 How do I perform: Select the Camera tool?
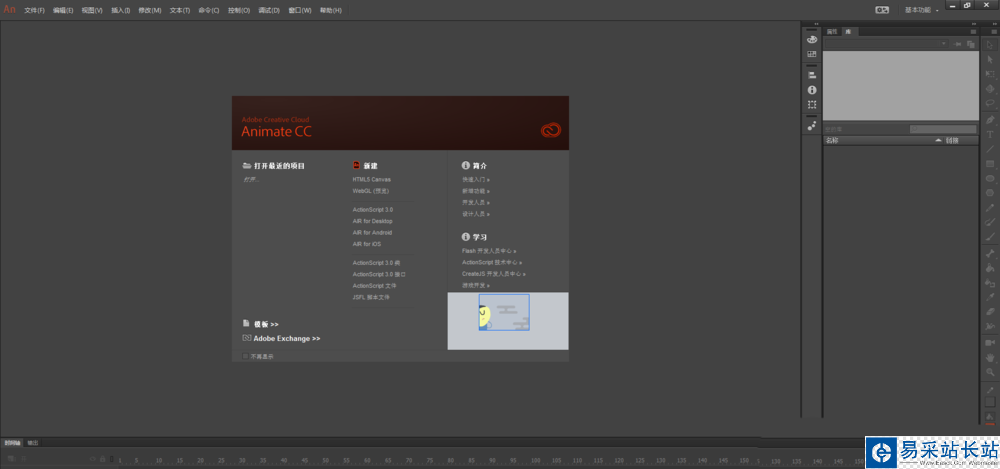pyautogui.click(x=990, y=343)
